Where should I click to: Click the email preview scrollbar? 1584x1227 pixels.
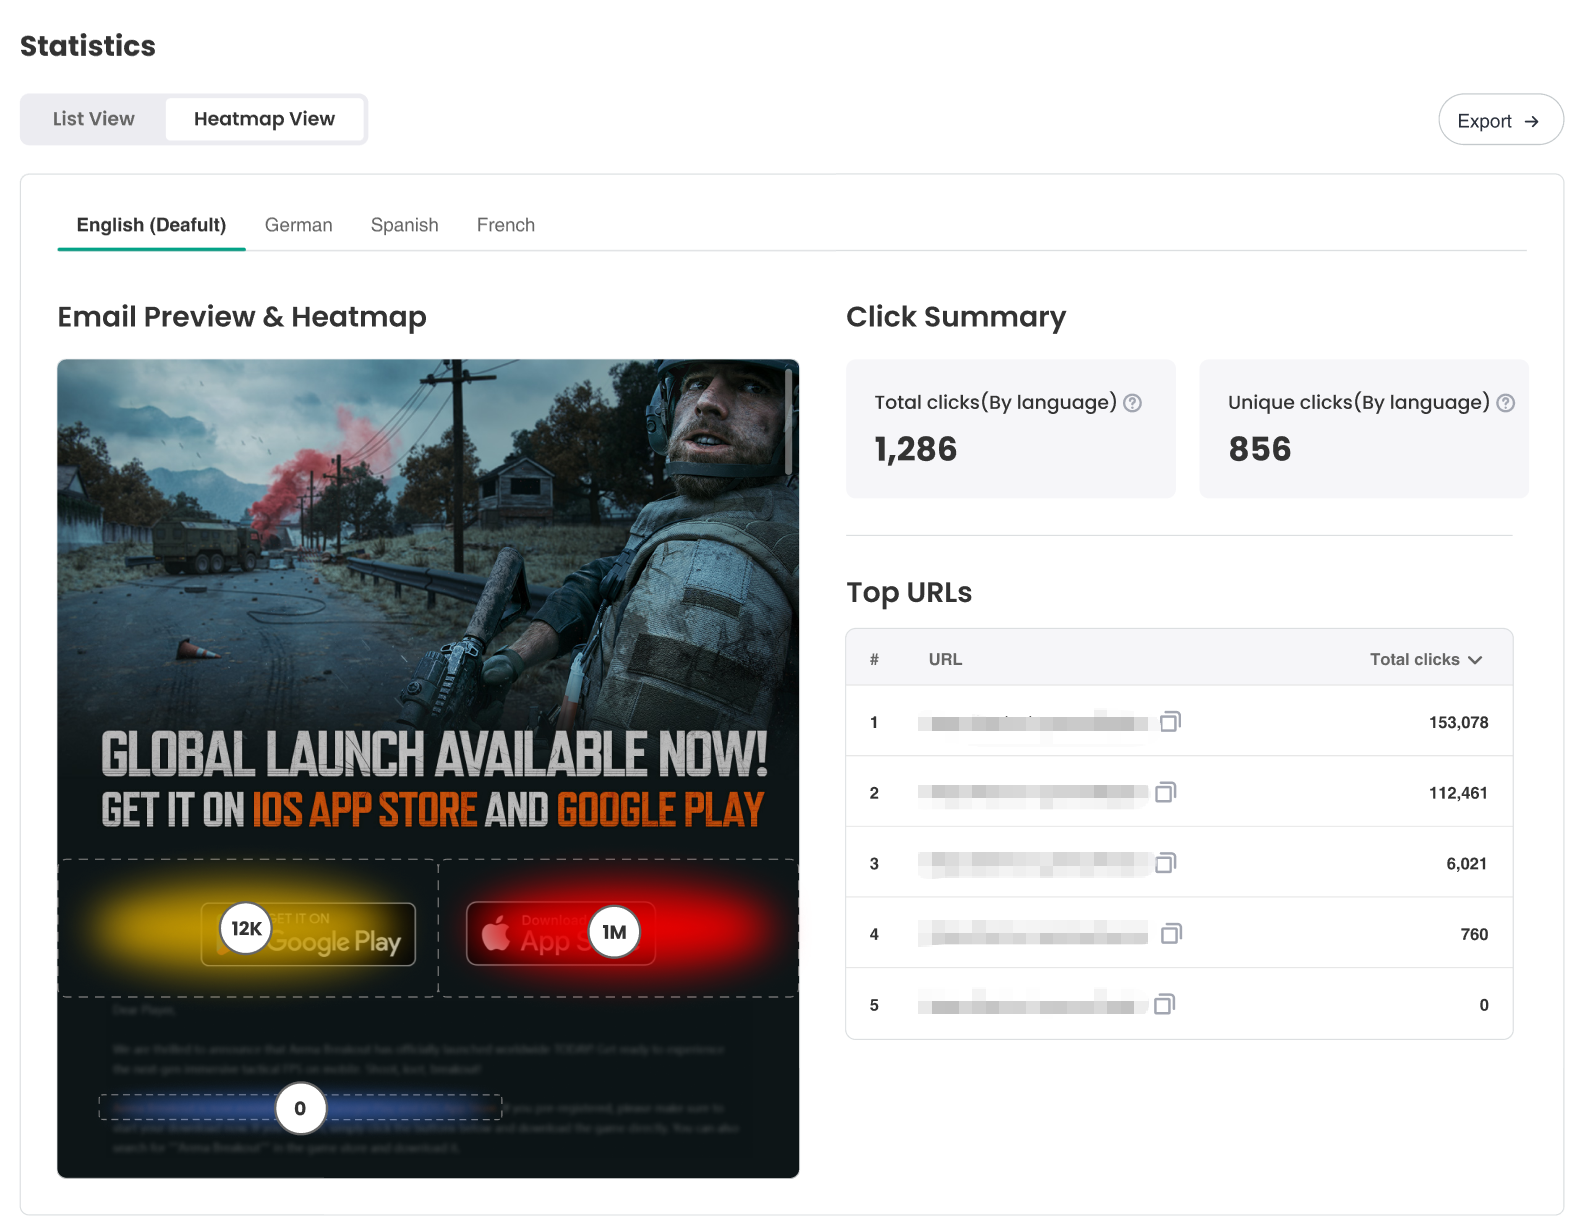click(x=789, y=422)
